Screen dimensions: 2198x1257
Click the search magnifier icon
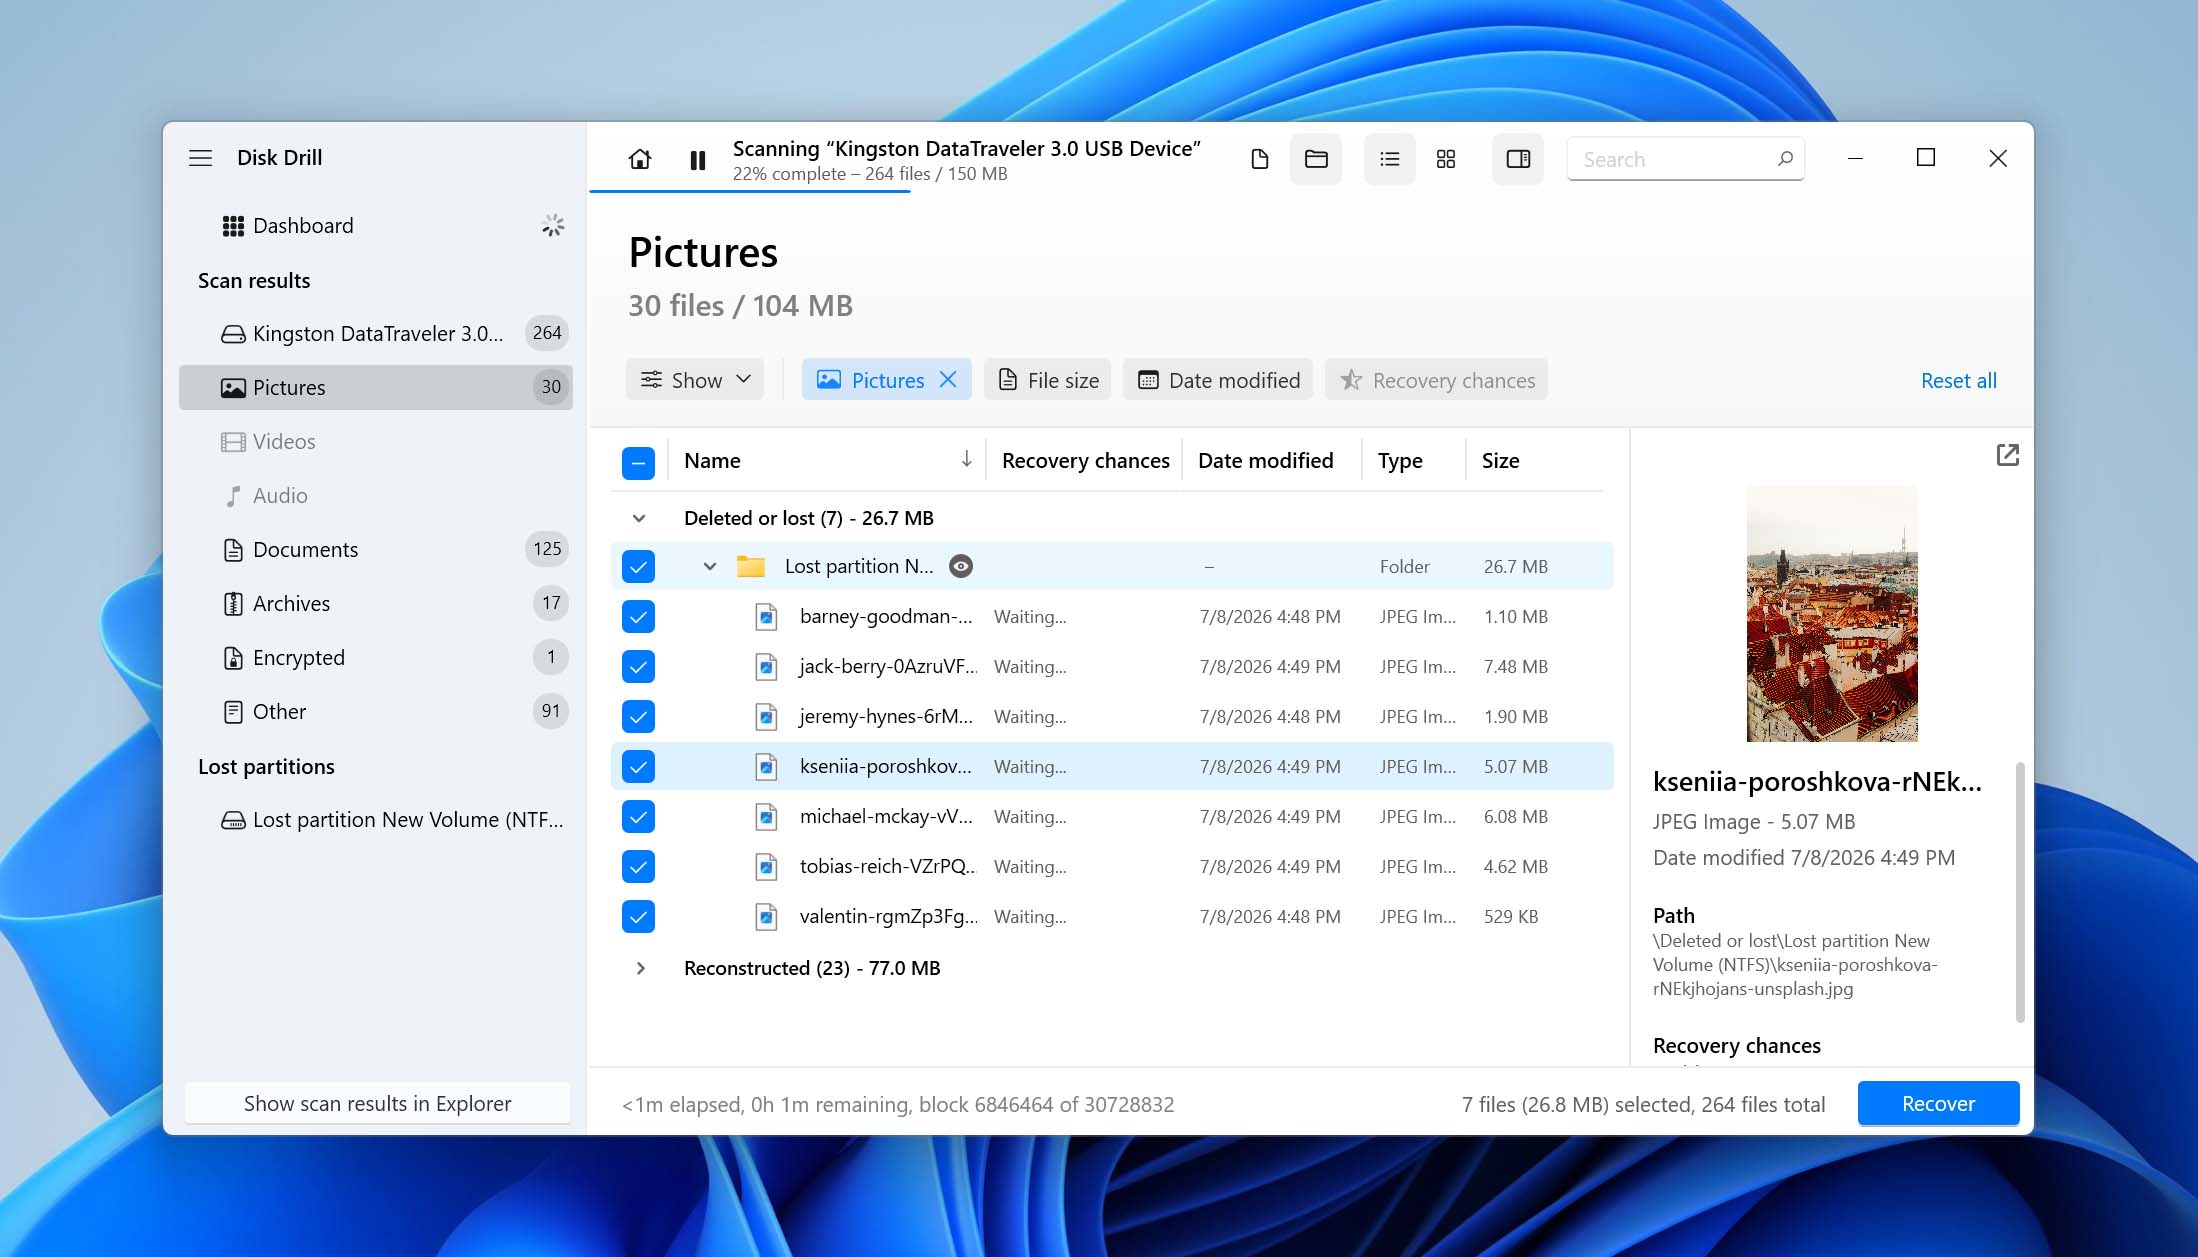(1785, 159)
